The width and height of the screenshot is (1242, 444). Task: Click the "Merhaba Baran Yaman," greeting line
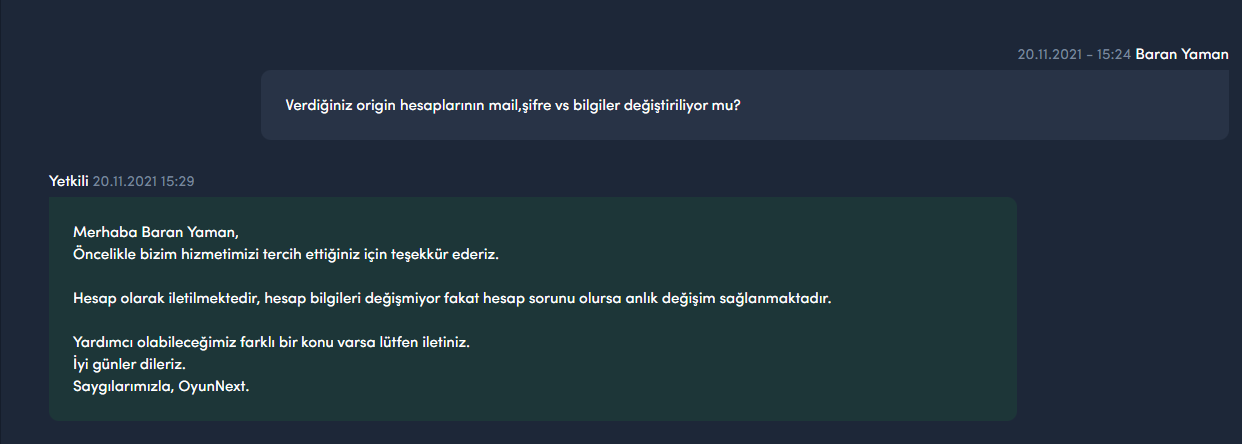coord(156,232)
